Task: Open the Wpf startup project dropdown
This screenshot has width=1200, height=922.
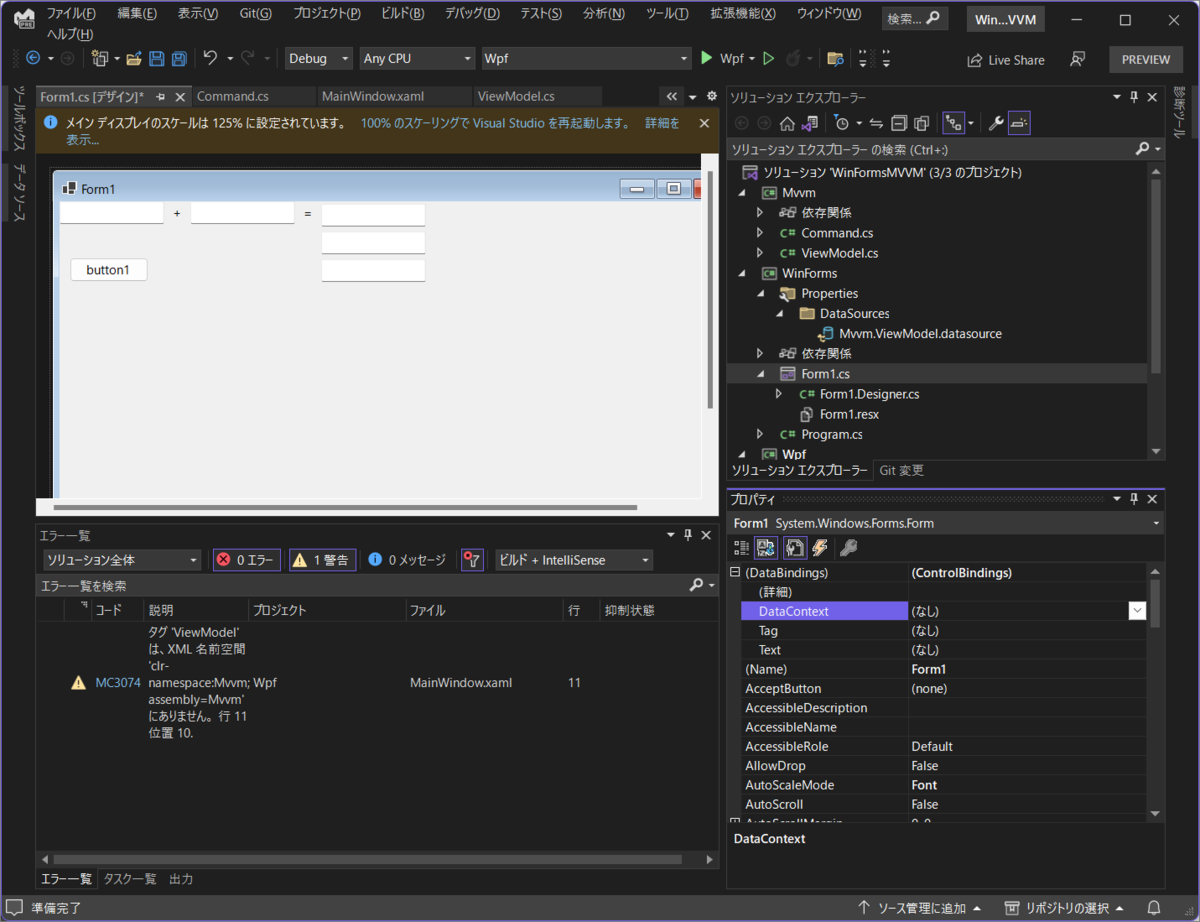Action: [586, 59]
